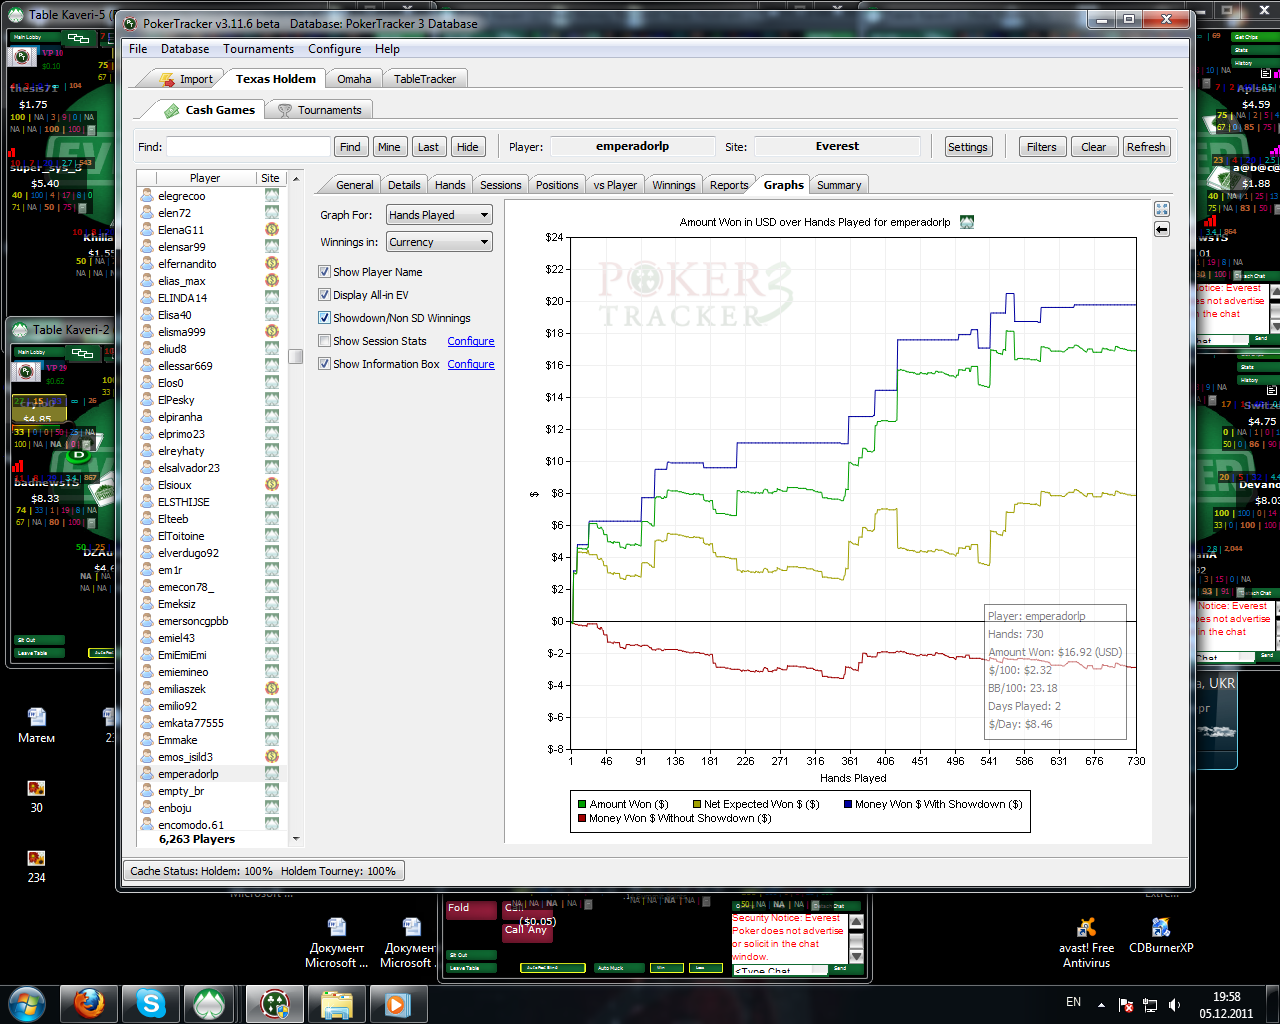Switch to the Summary tab

pyautogui.click(x=838, y=185)
